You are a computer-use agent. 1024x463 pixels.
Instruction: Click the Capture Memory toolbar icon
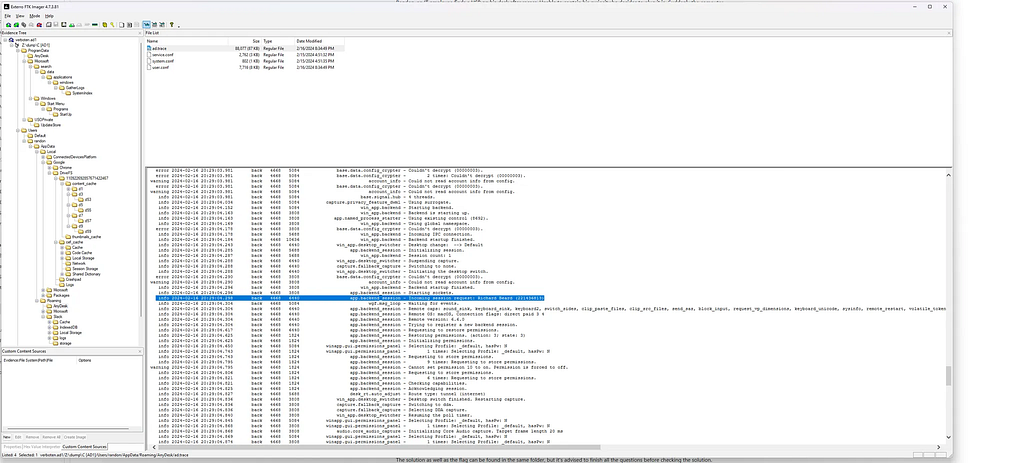[x=95, y=25]
